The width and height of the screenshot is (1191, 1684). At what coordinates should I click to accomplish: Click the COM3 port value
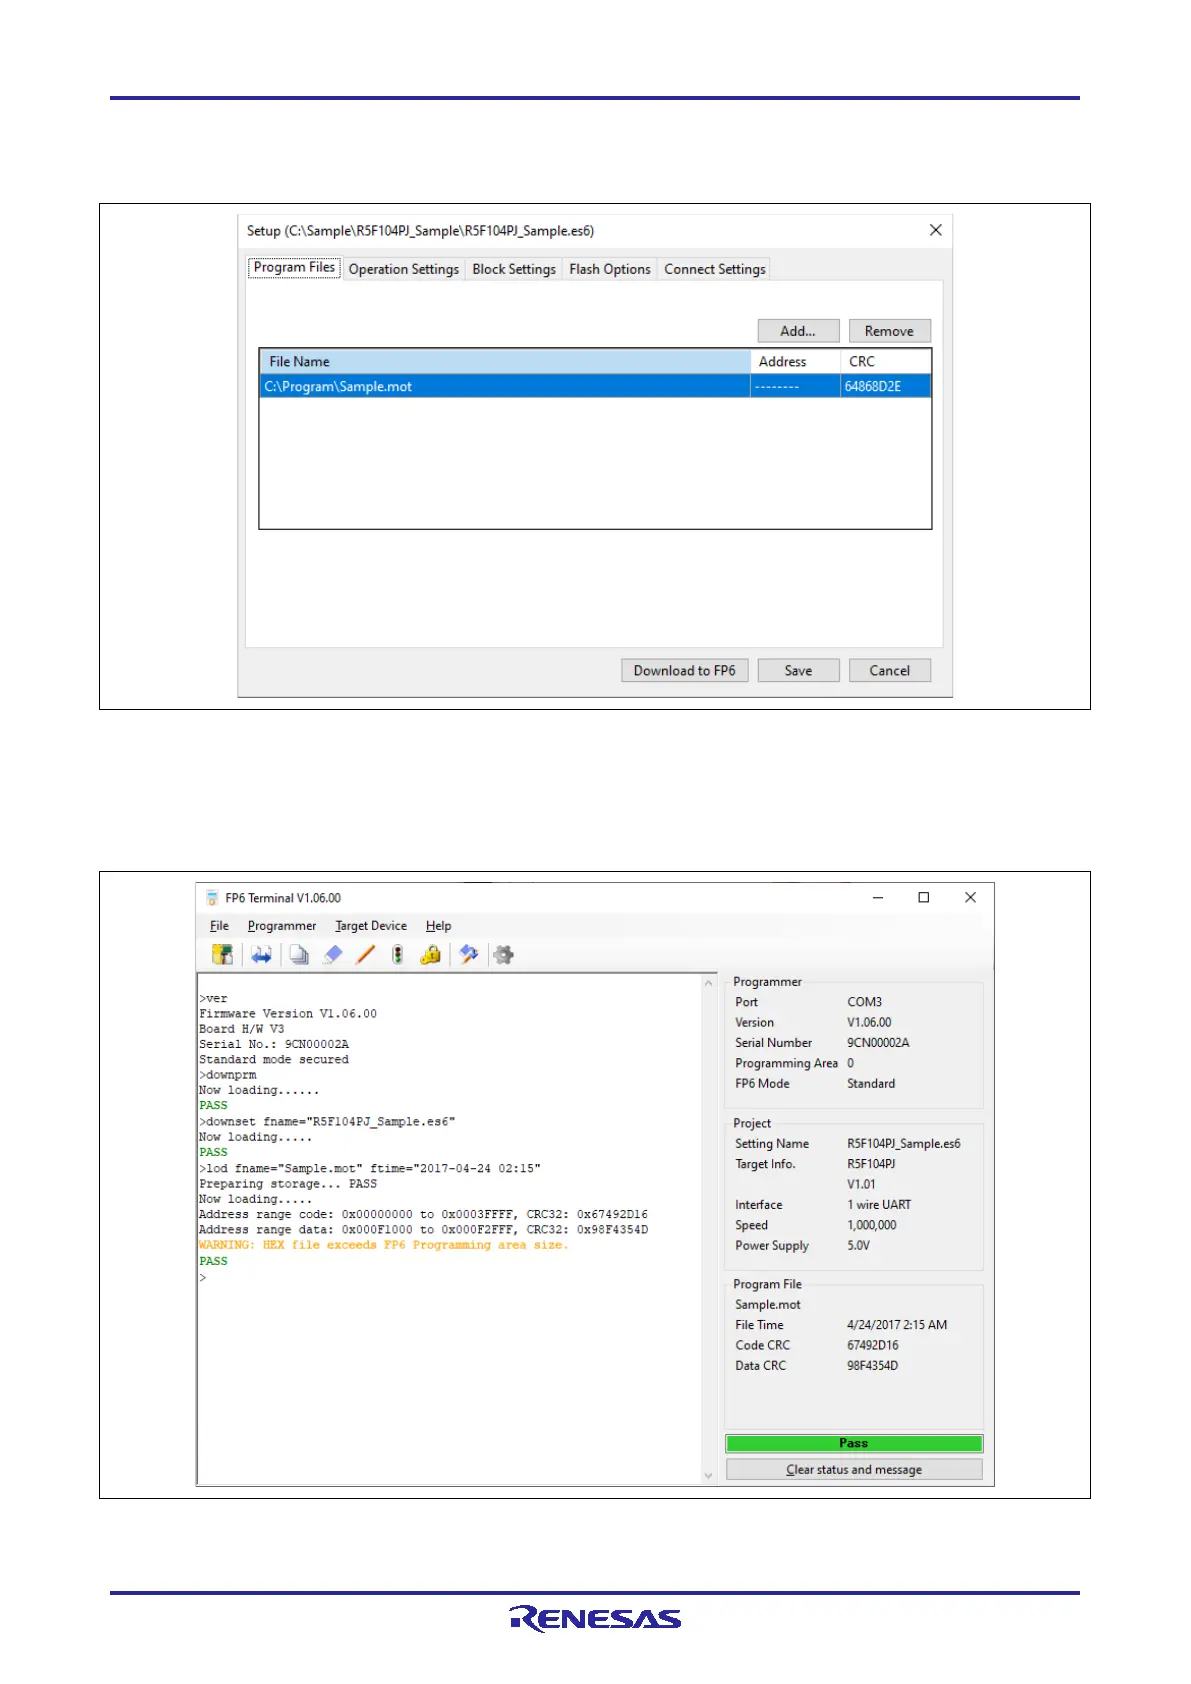coord(865,1002)
